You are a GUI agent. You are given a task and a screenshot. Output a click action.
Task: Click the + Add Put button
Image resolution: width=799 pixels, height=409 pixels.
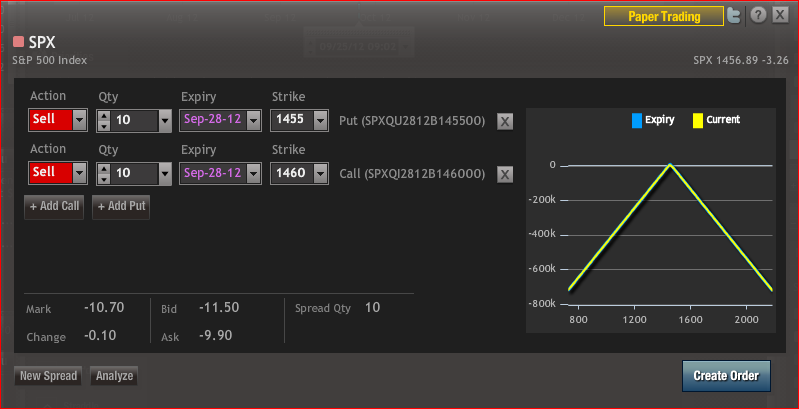pos(121,207)
